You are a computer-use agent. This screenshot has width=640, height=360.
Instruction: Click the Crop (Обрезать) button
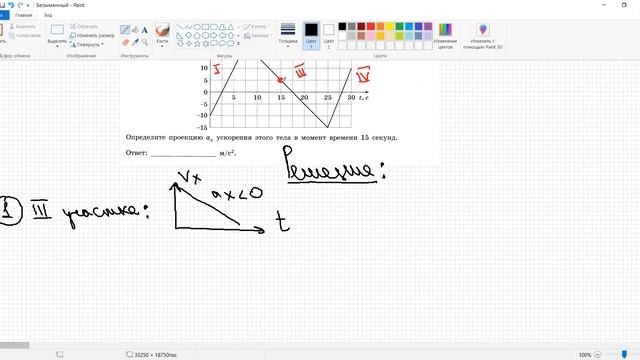[84, 27]
